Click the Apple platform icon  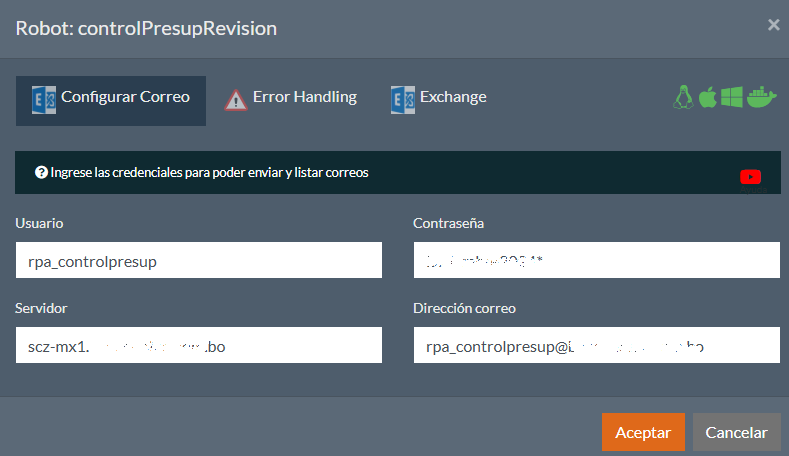coord(708,97)
